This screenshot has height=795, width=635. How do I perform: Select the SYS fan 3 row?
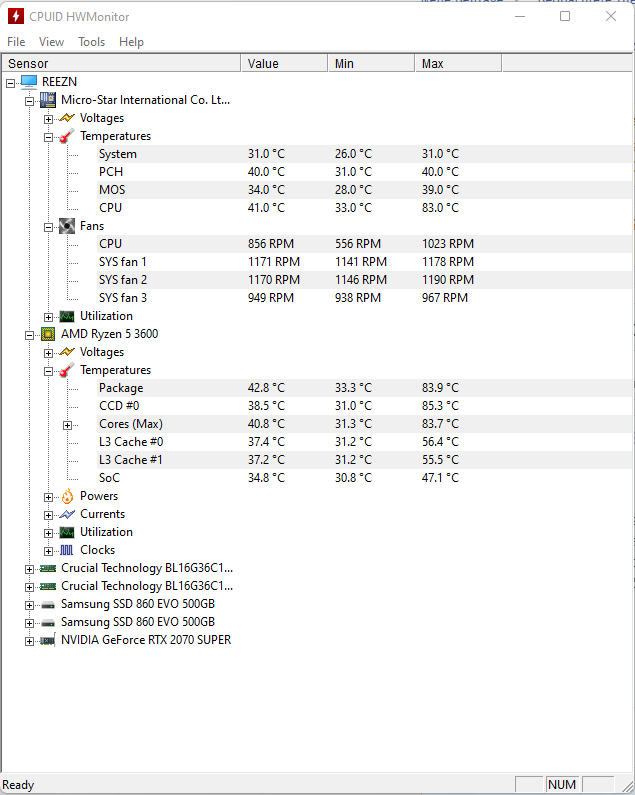tap(365, 298)
